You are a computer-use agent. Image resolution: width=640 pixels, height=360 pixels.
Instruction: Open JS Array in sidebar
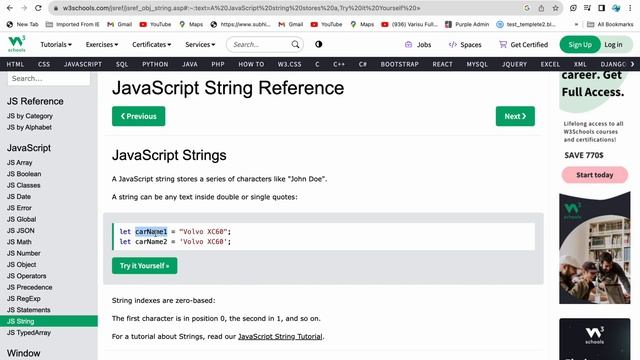[x=20, y=162]
